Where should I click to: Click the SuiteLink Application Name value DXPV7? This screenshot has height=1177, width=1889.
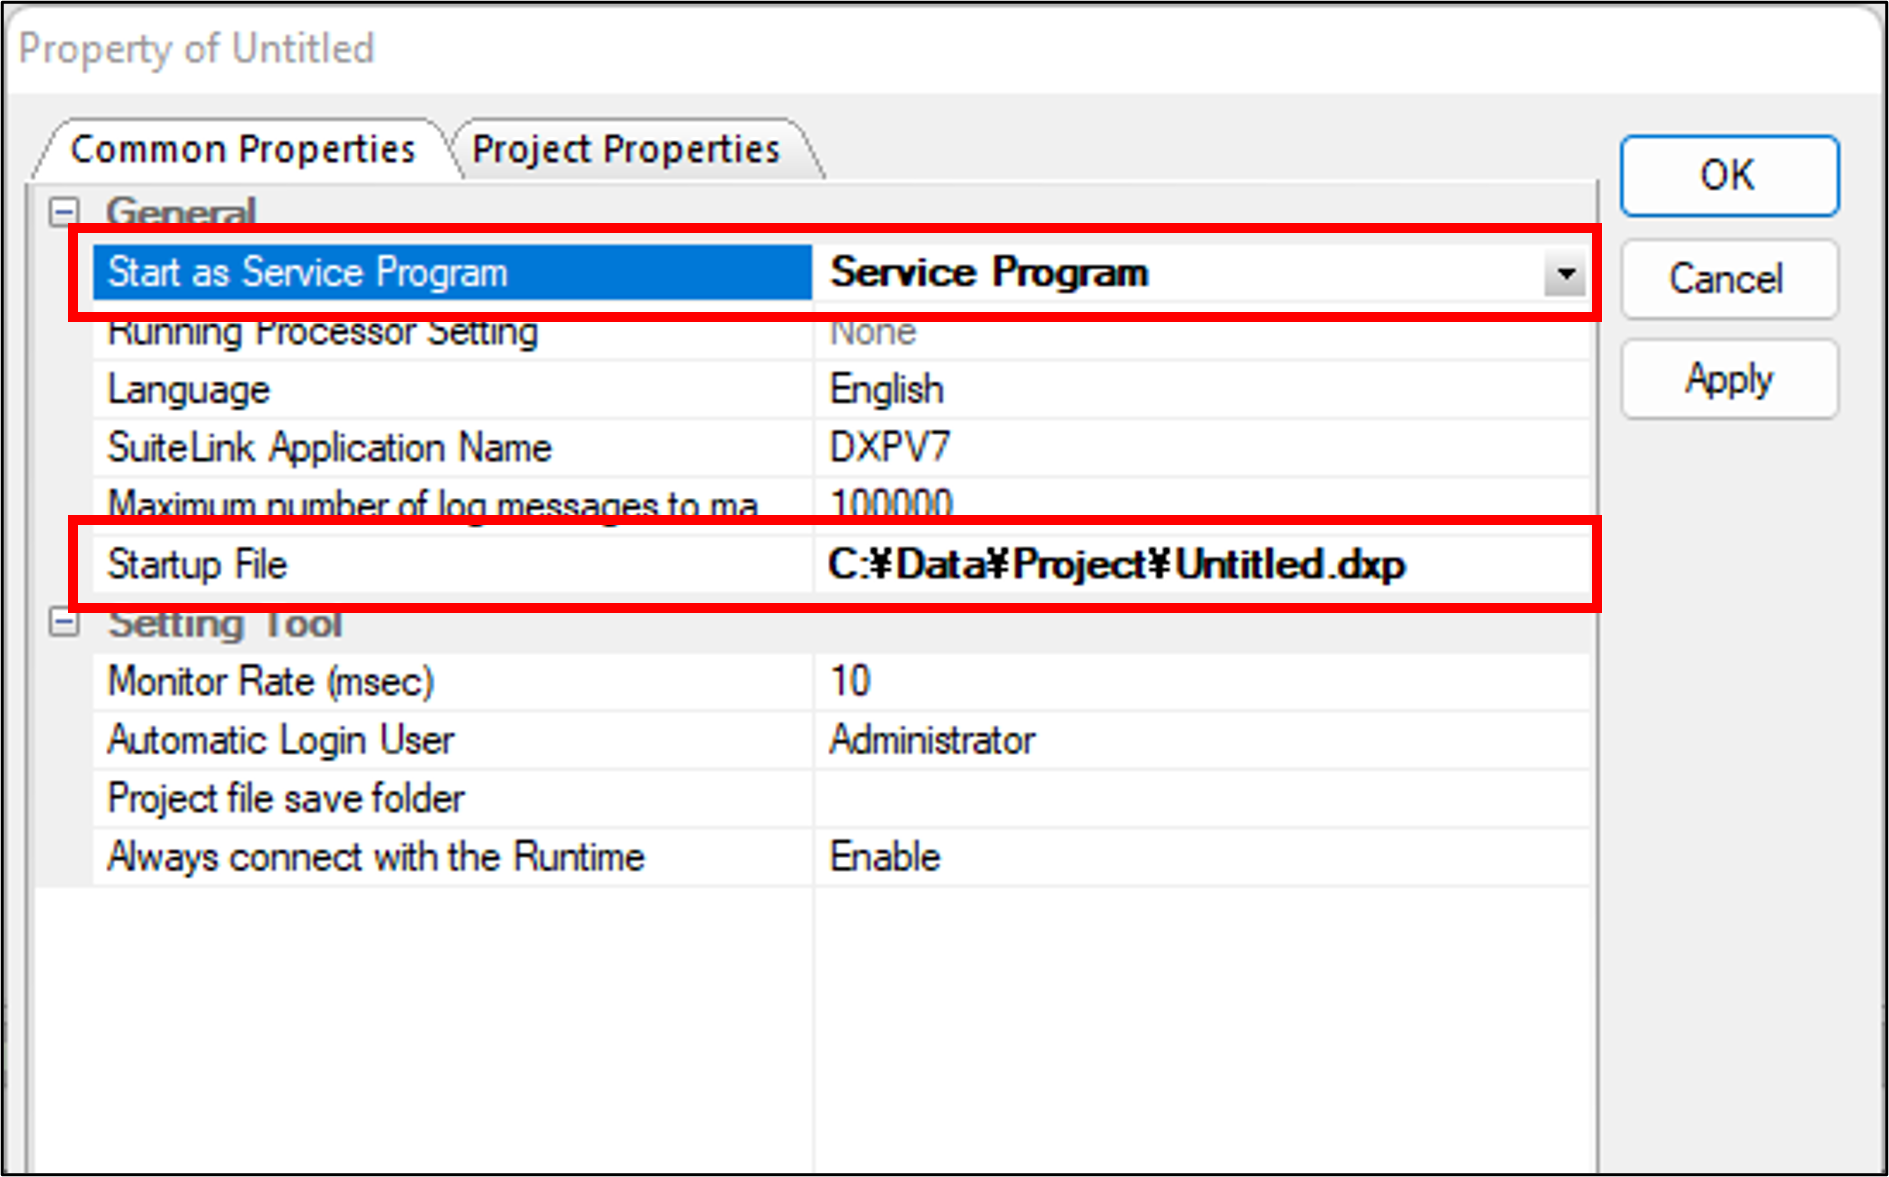890,448
